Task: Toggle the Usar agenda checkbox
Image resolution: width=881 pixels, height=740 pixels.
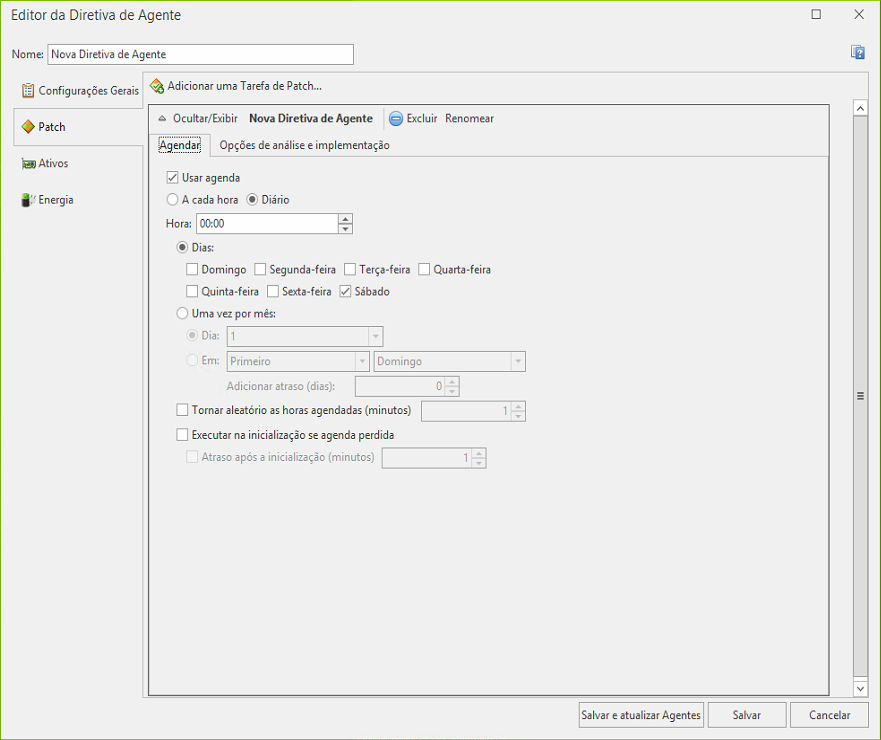Action: point(172,178)
